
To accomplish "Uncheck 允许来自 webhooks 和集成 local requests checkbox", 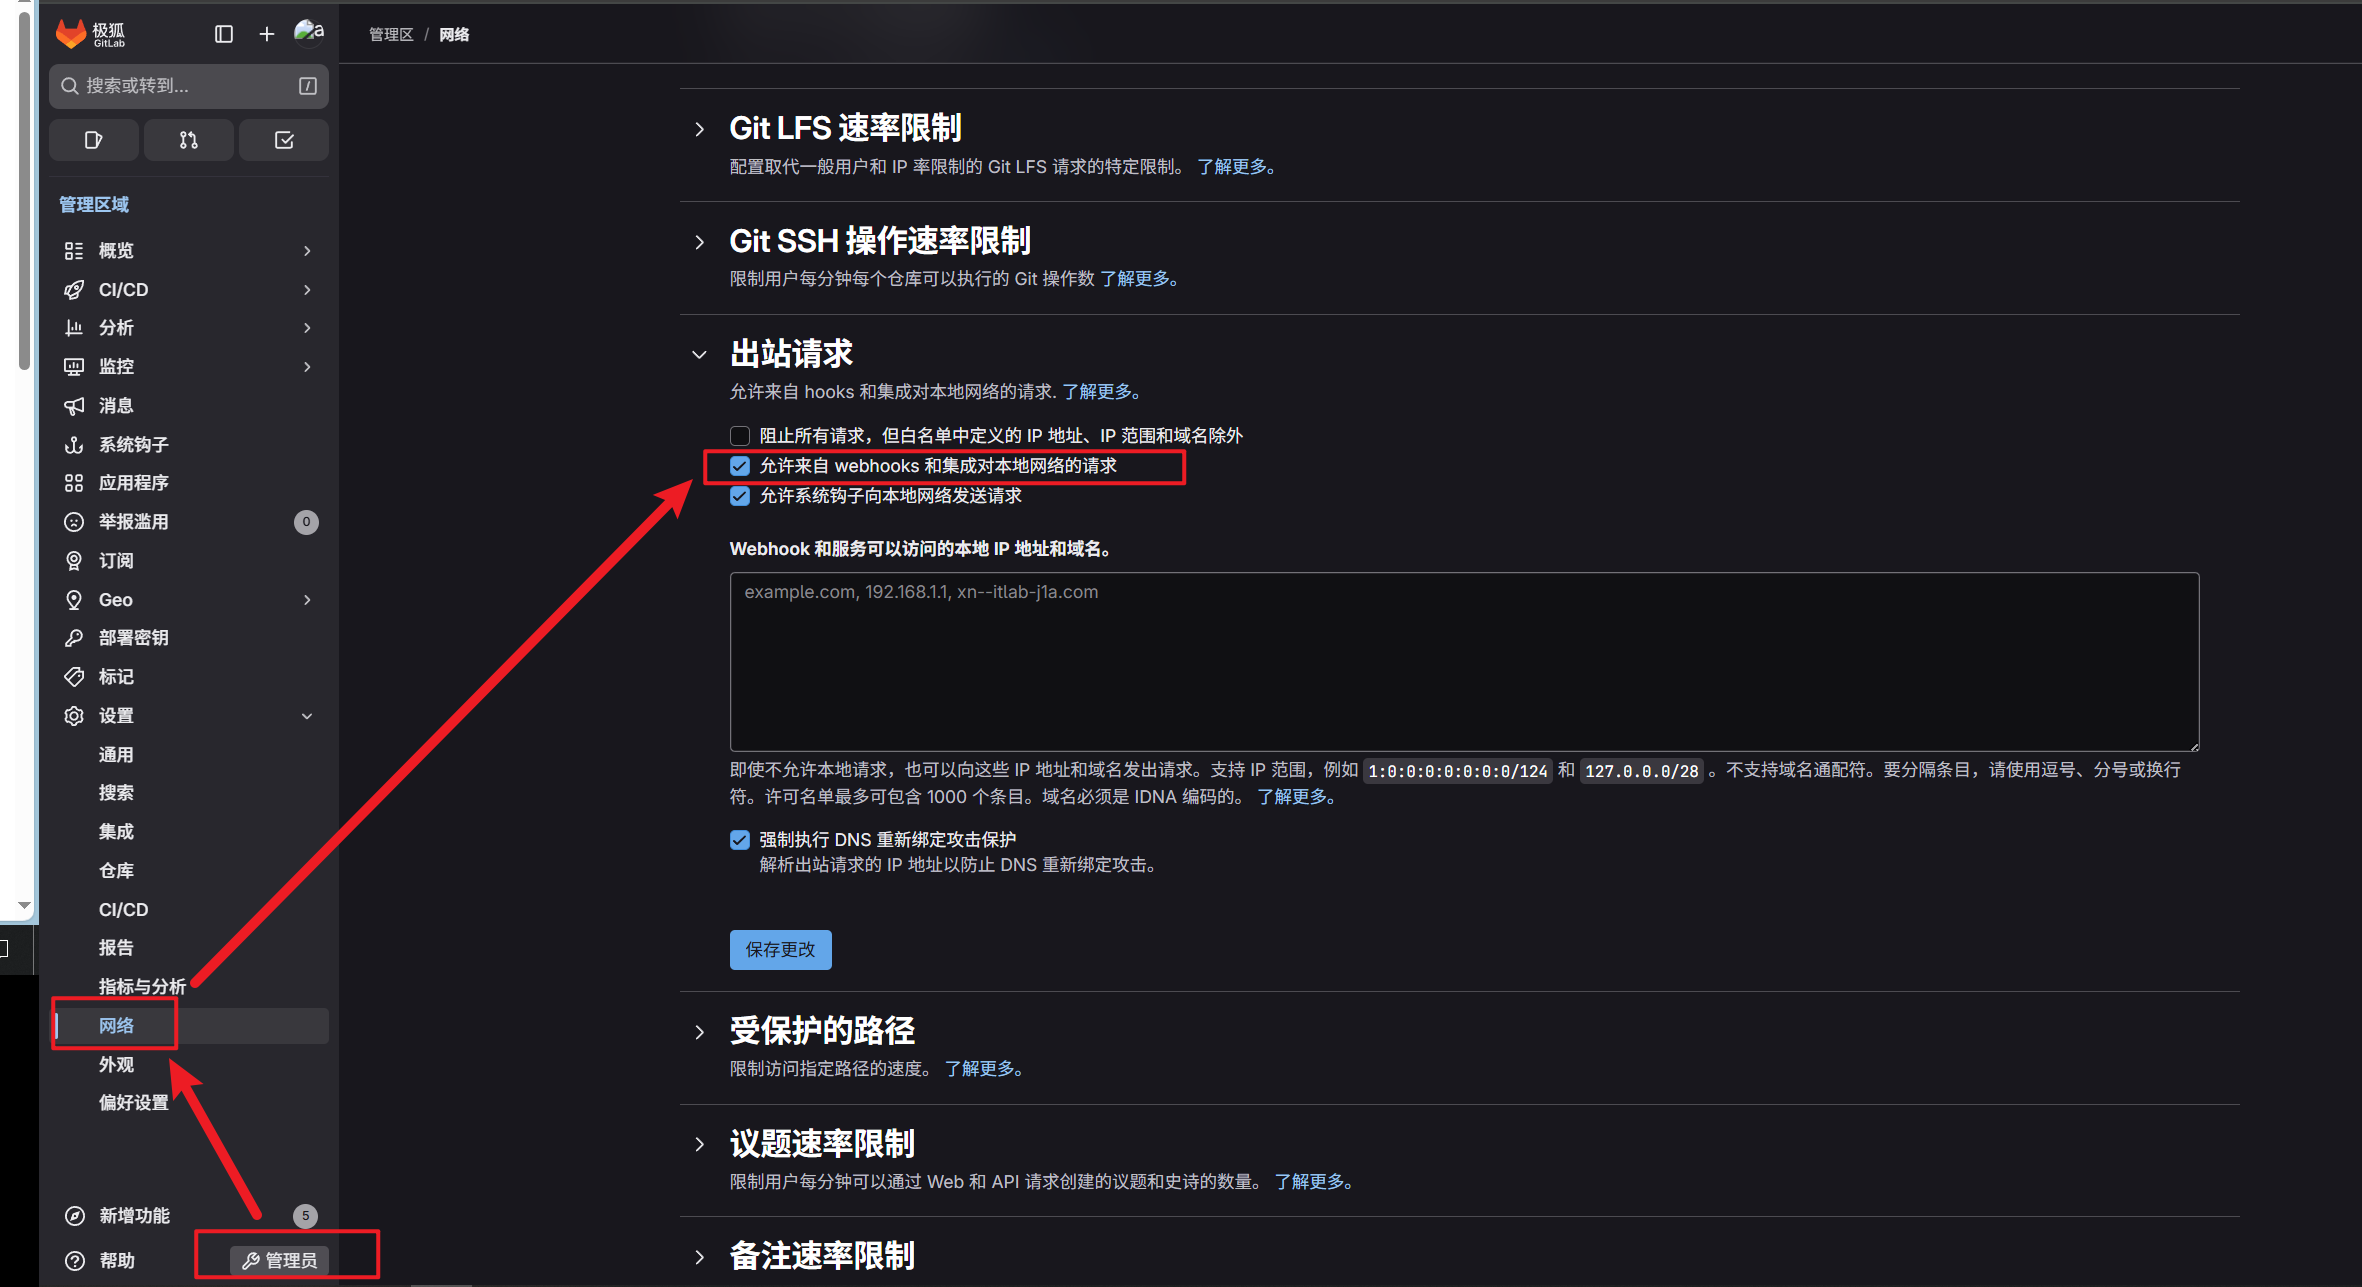I will (740, 466).
